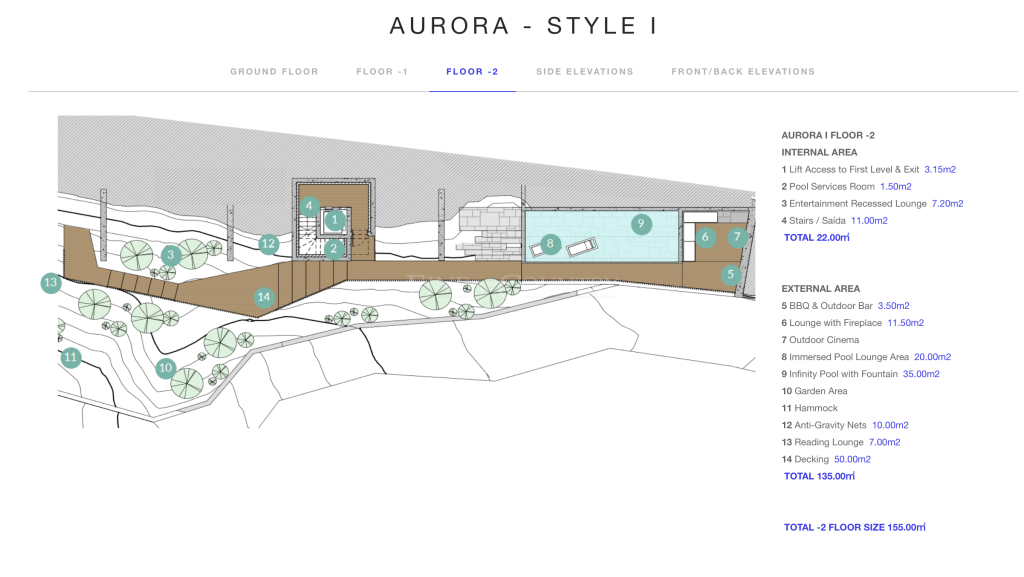Click the Aurora Style I heading

[x=523, y=26]
